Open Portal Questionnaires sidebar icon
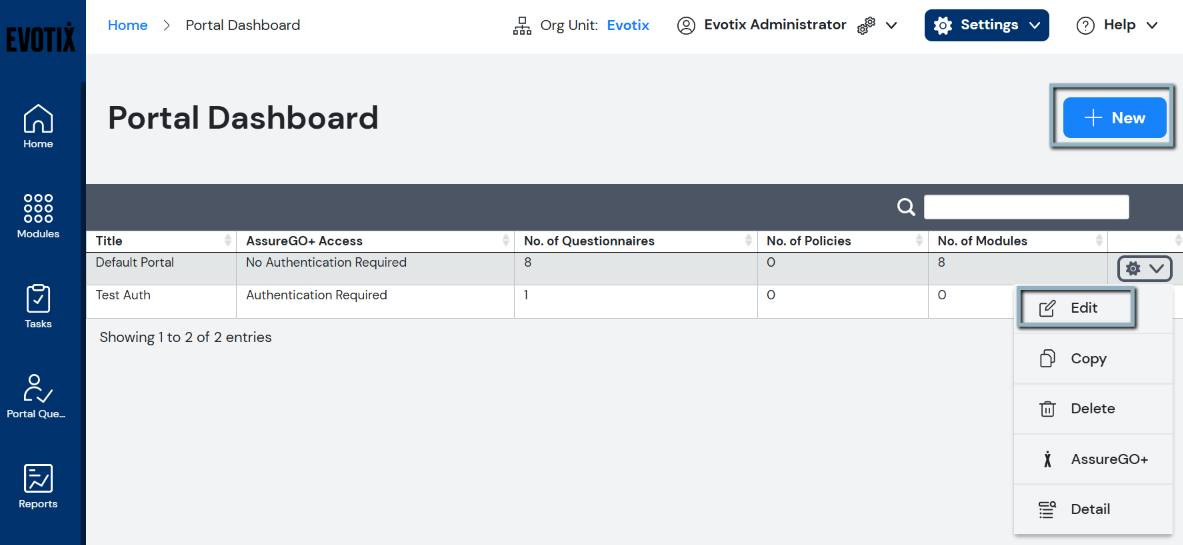This screenshot has height=545, width=1183. click(x=38, y=396)
